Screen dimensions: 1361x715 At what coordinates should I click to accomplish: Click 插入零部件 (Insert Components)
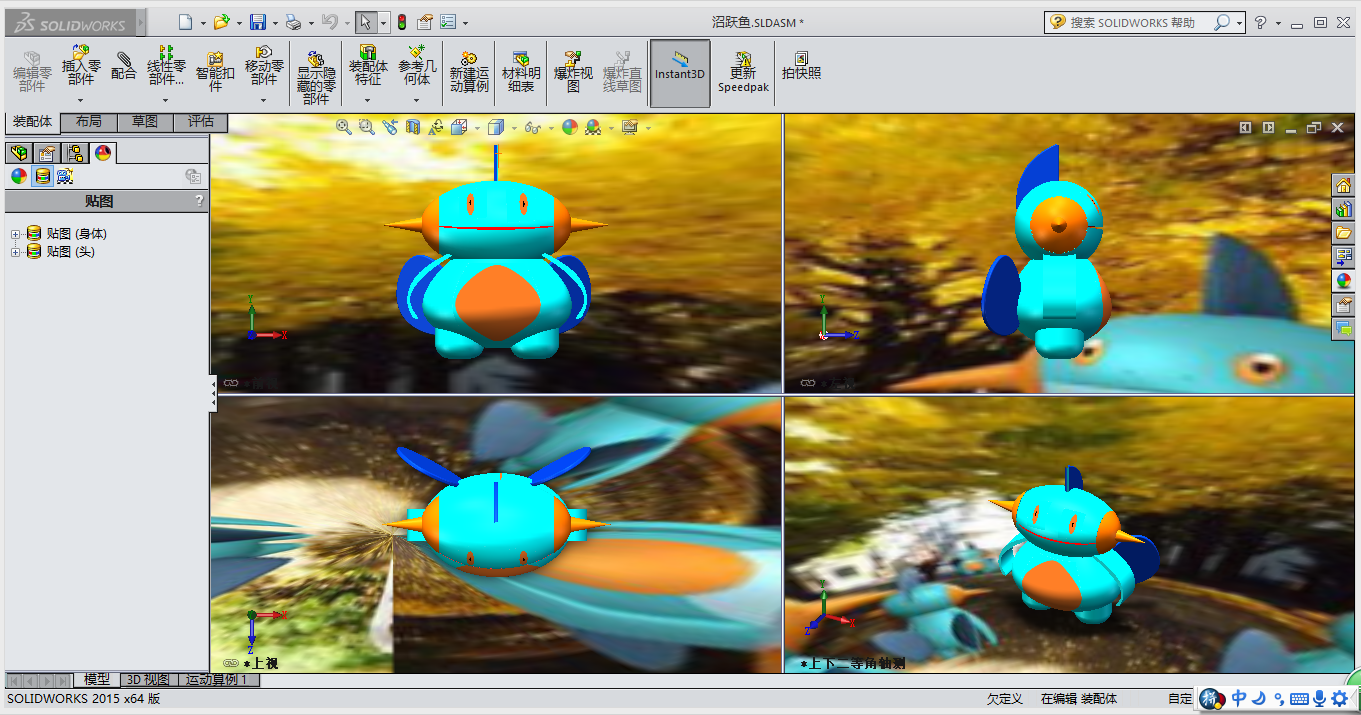81,65
